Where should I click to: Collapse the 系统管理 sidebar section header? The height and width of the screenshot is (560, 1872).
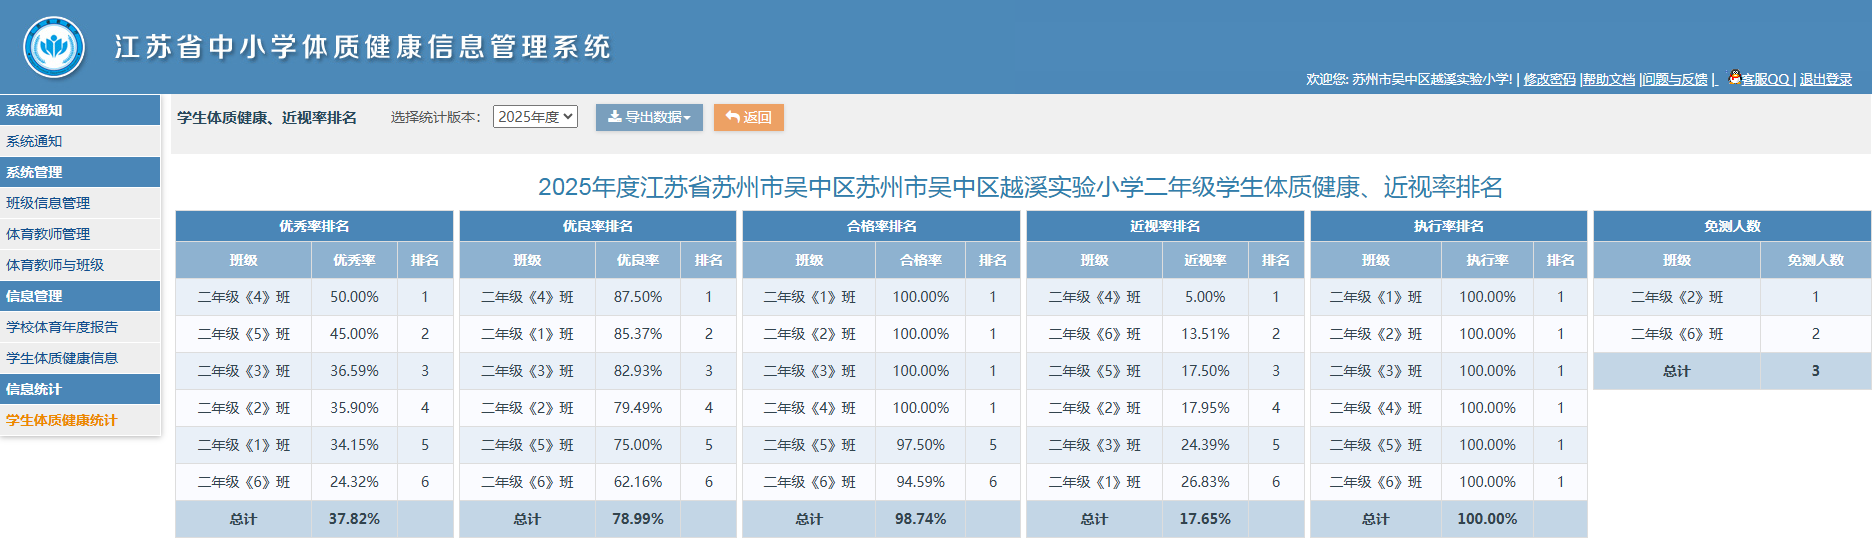coord(35,172)
